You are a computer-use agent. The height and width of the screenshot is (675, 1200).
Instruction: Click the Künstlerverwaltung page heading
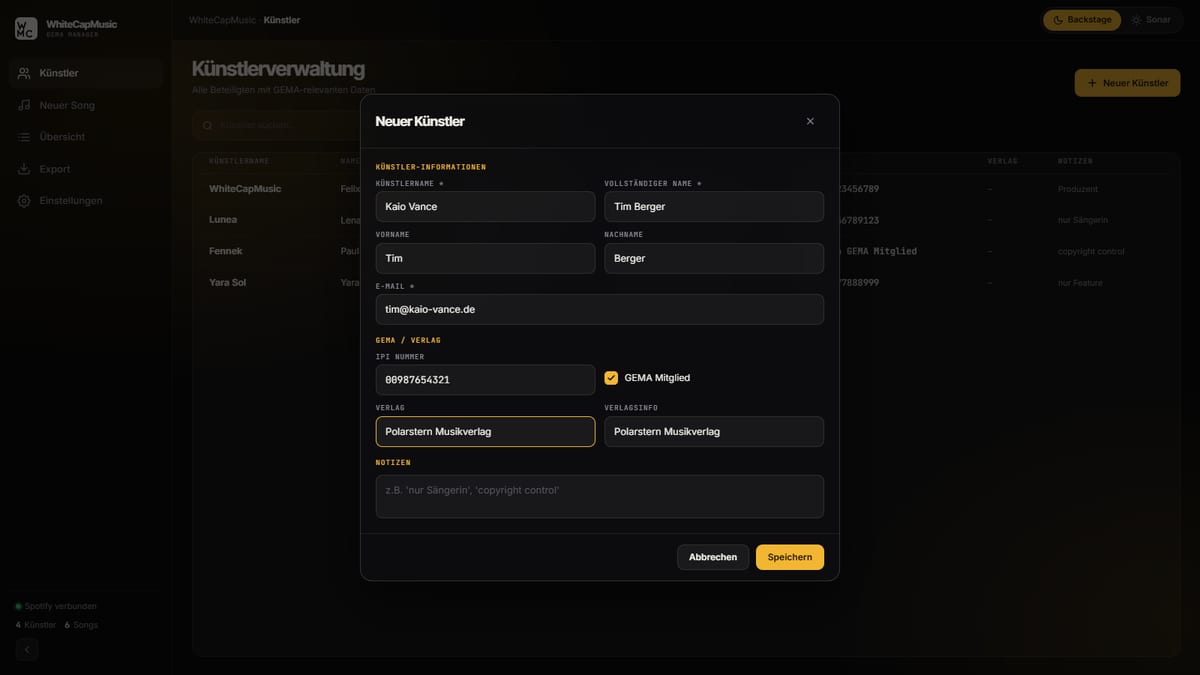pyautogui.click(x=278, y=69)
